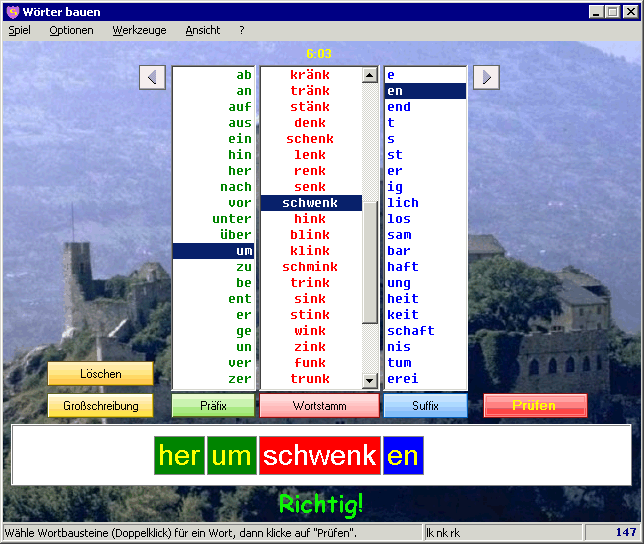The width and height of the screenshot is (644, 544).
Task: Click the right arrow navigation button
Action: tap(486, 77)
